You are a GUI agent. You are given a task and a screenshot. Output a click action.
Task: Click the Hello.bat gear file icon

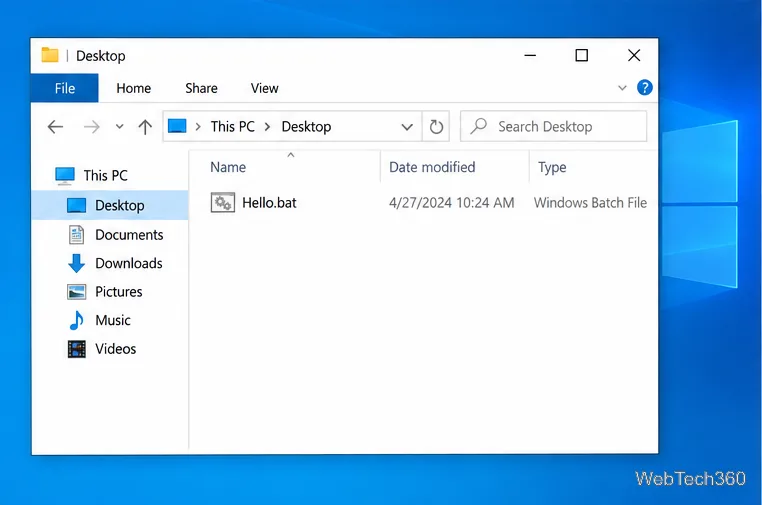pos(223,203)
